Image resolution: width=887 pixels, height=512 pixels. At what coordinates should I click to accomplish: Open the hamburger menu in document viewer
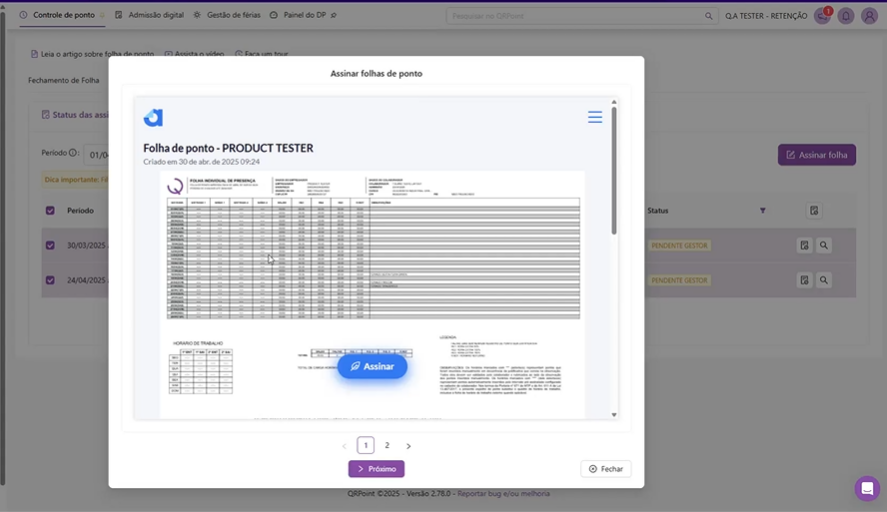[x=594, y=117]
